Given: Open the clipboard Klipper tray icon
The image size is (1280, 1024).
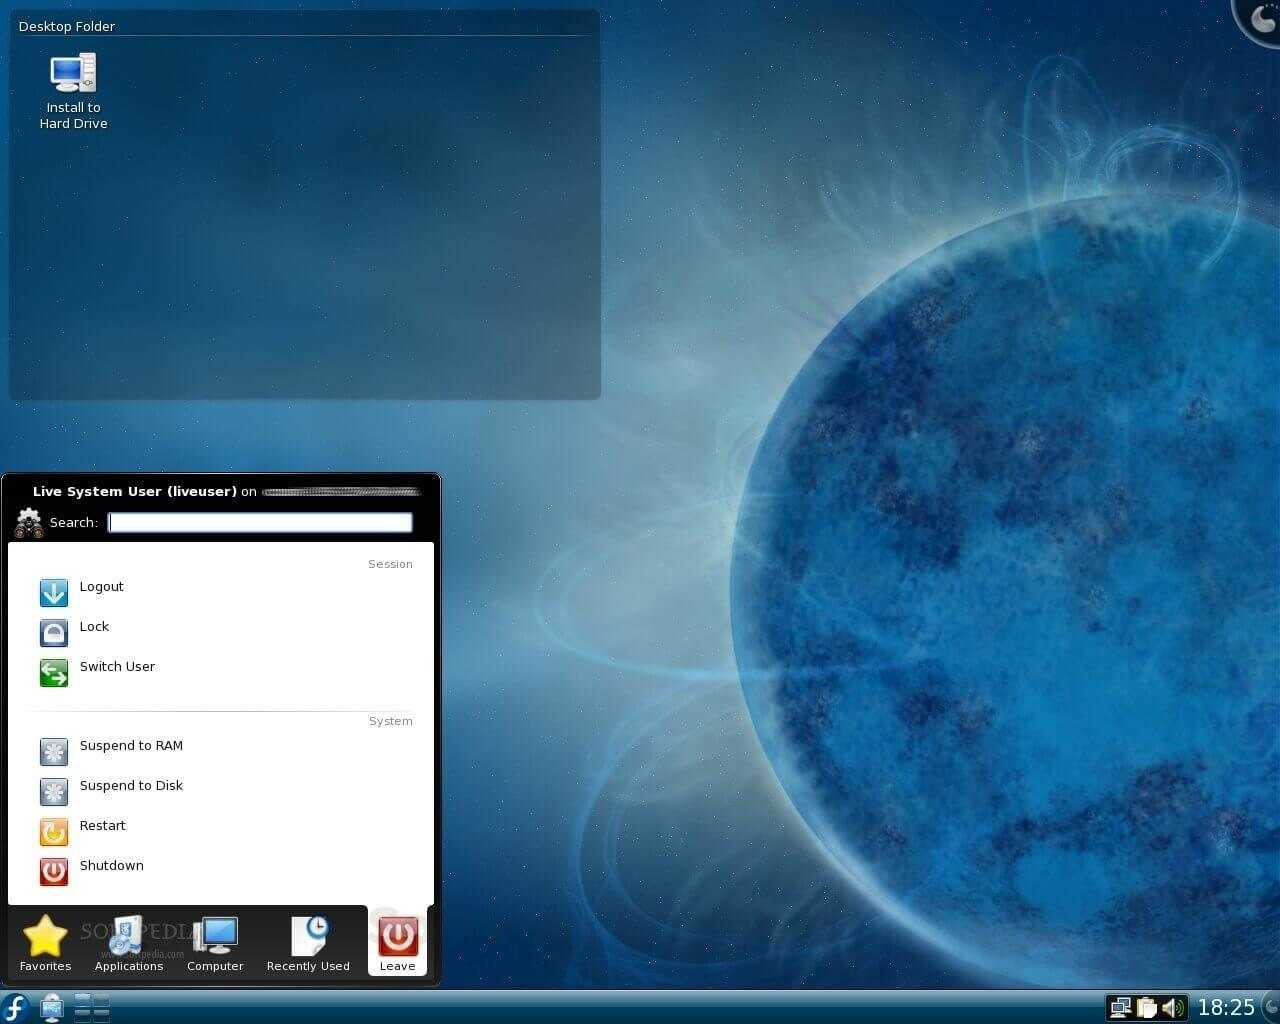Looking at the screenshot, I should (x=1147, y=1007).
